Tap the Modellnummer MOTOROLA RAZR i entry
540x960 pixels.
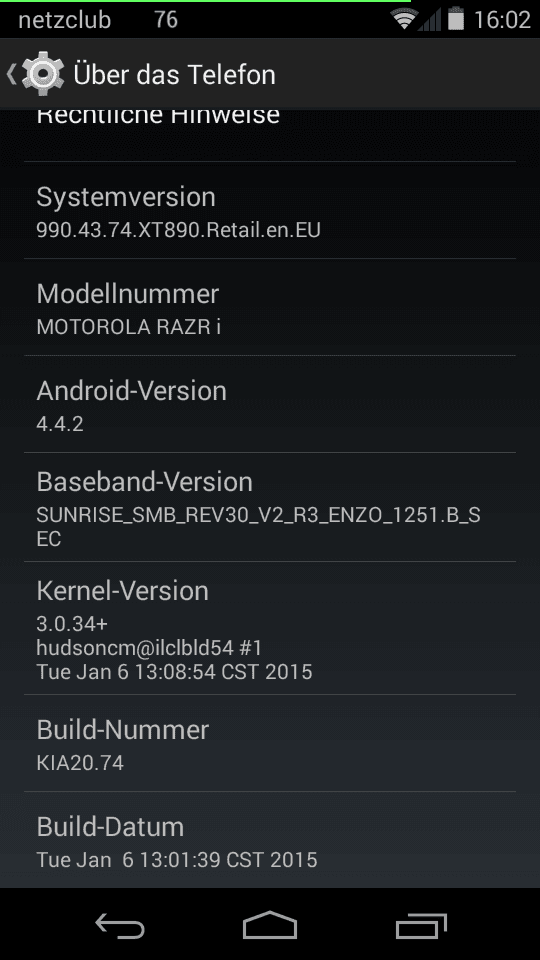tap(270, 307)
